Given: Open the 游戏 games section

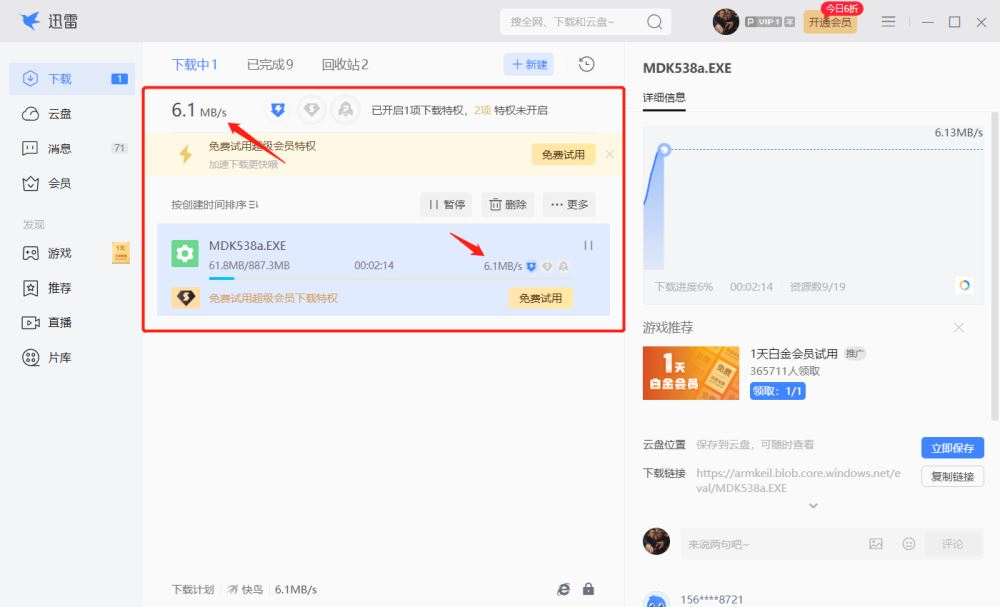Looking at the screenshot, I should 71,253.
